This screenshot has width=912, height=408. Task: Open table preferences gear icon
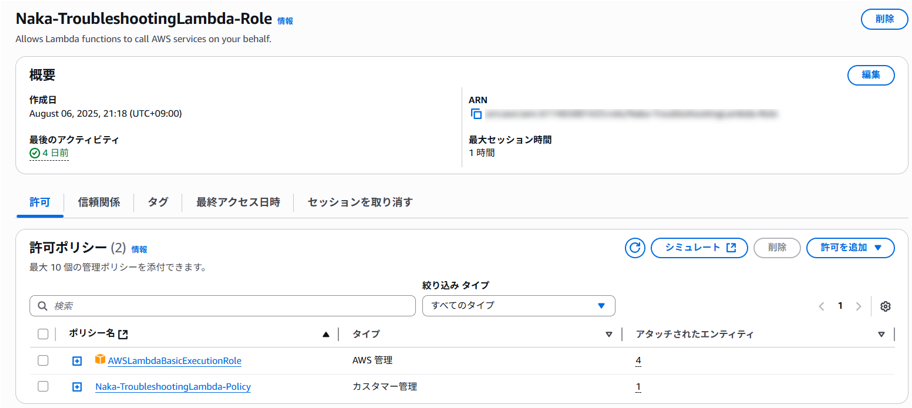click(x=886, y=306)
